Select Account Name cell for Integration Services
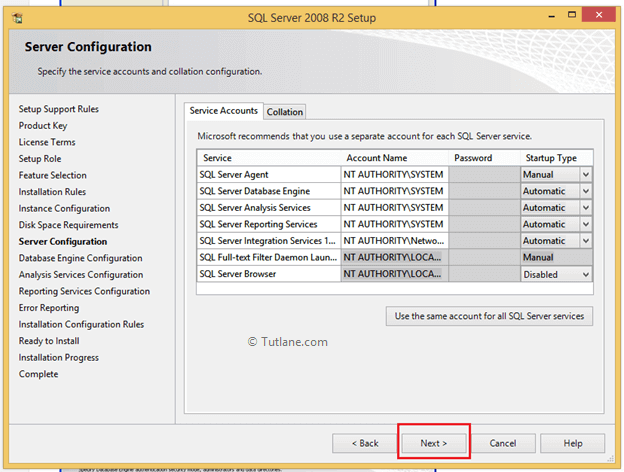Image resolution: width=624 pixels, height=472 pixels. coord(394,241)
